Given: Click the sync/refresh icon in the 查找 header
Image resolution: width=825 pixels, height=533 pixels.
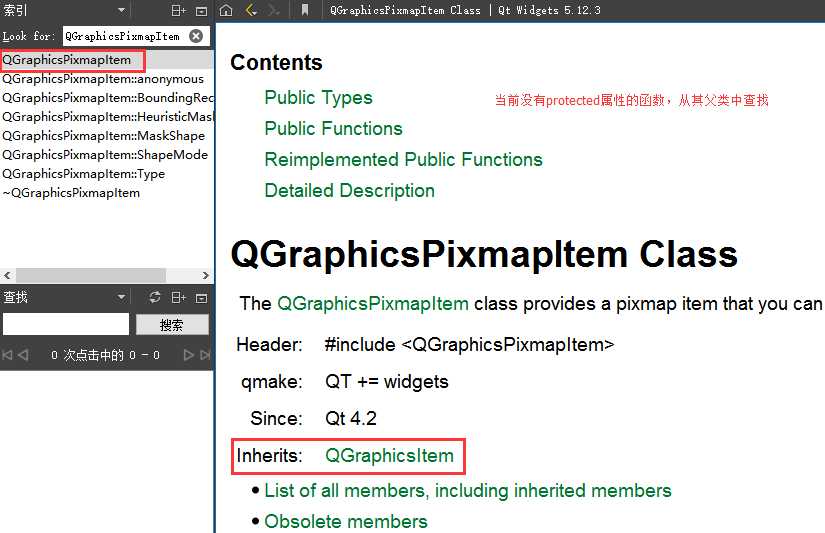Looking at the screenshot, I should [x=155, y=297].
